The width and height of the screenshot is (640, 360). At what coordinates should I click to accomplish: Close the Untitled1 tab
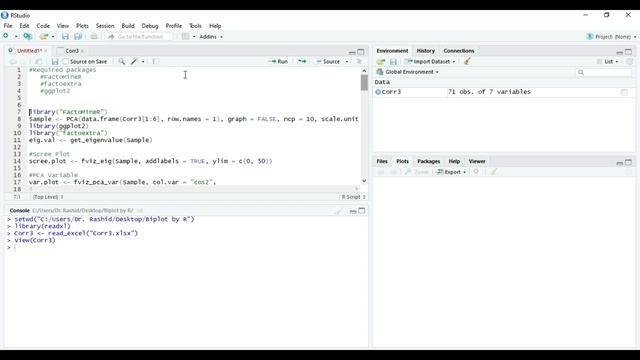click(x=46, y=51)
